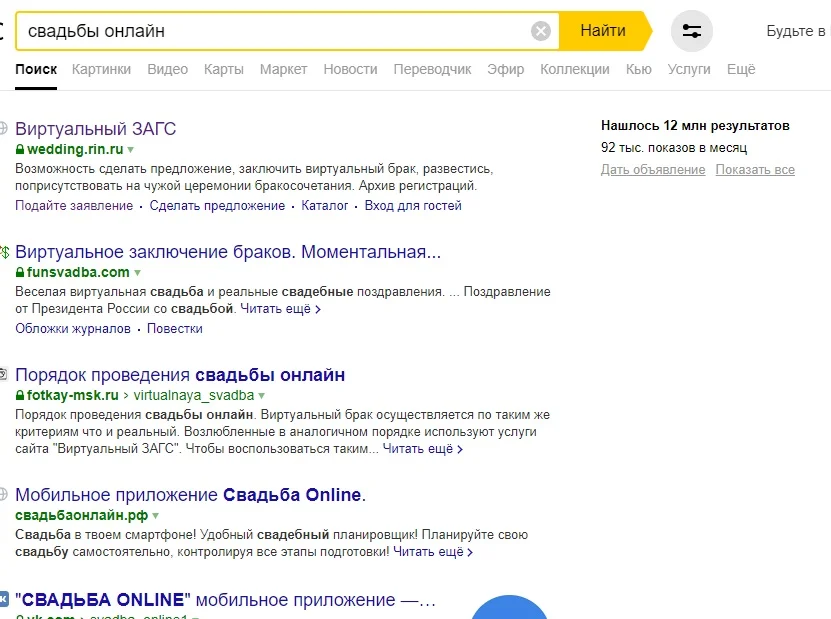Click the padlock icon beside fotkay-msk.ru
Viewport: 831px width, 619px height.
click(x=21, y=395)
